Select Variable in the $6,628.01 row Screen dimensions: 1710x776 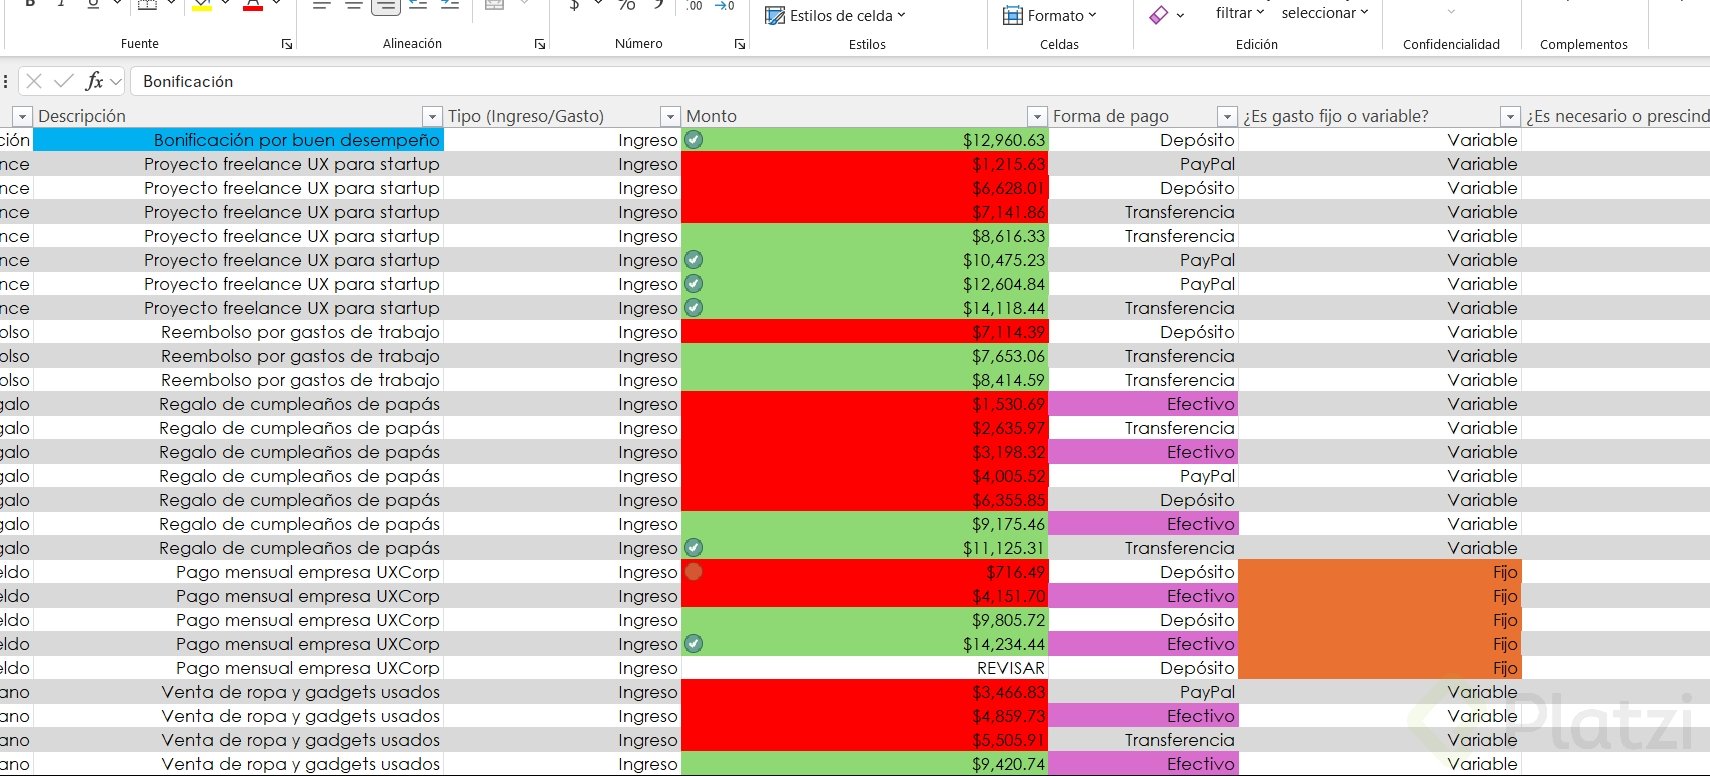point(1380,188)
